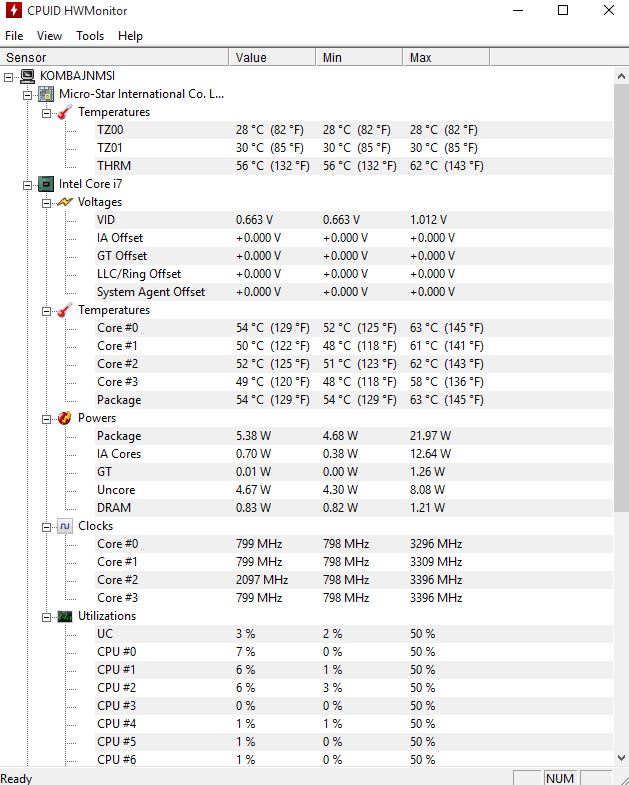
Task: Click the HWMonitor app icon in title bar
Action: 14,11
